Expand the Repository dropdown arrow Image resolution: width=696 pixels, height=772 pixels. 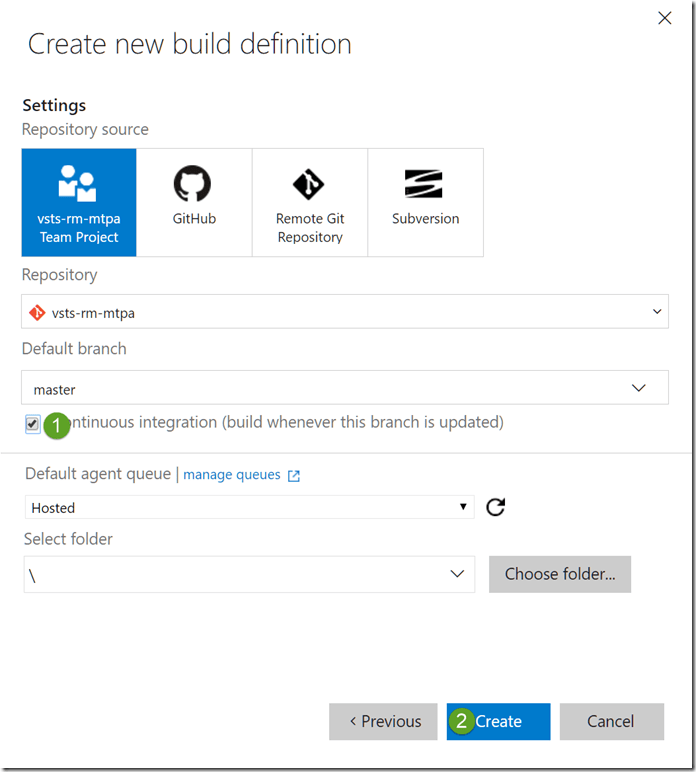click(657, 312)
